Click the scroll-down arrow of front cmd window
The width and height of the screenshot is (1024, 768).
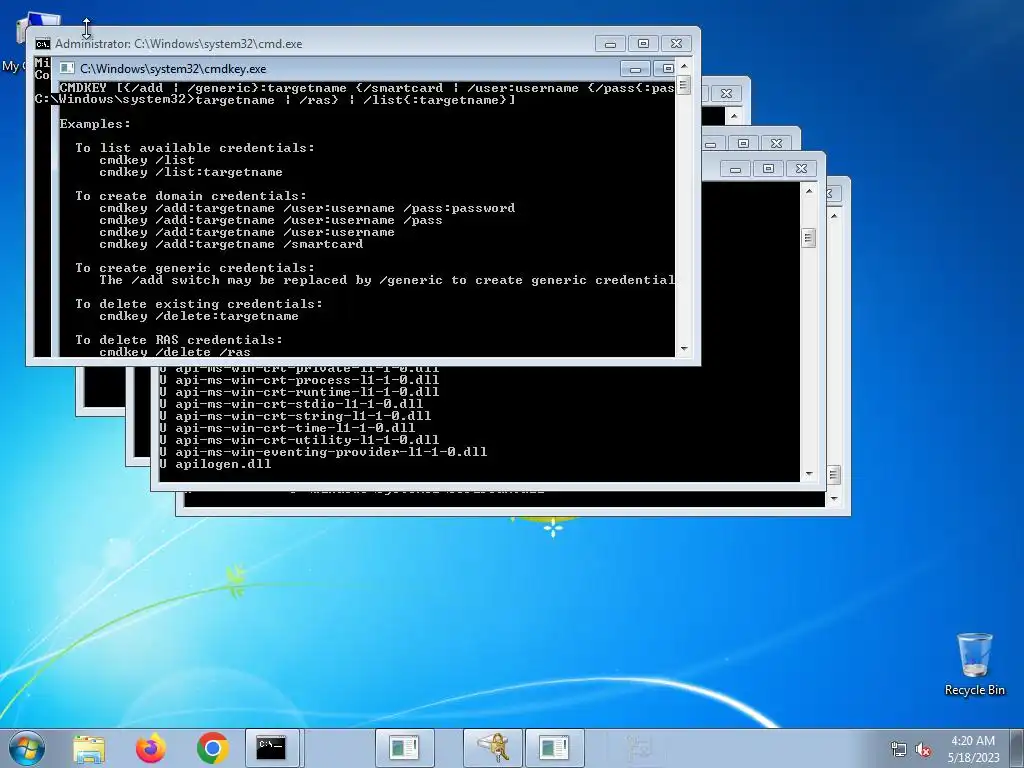[684, 349]
